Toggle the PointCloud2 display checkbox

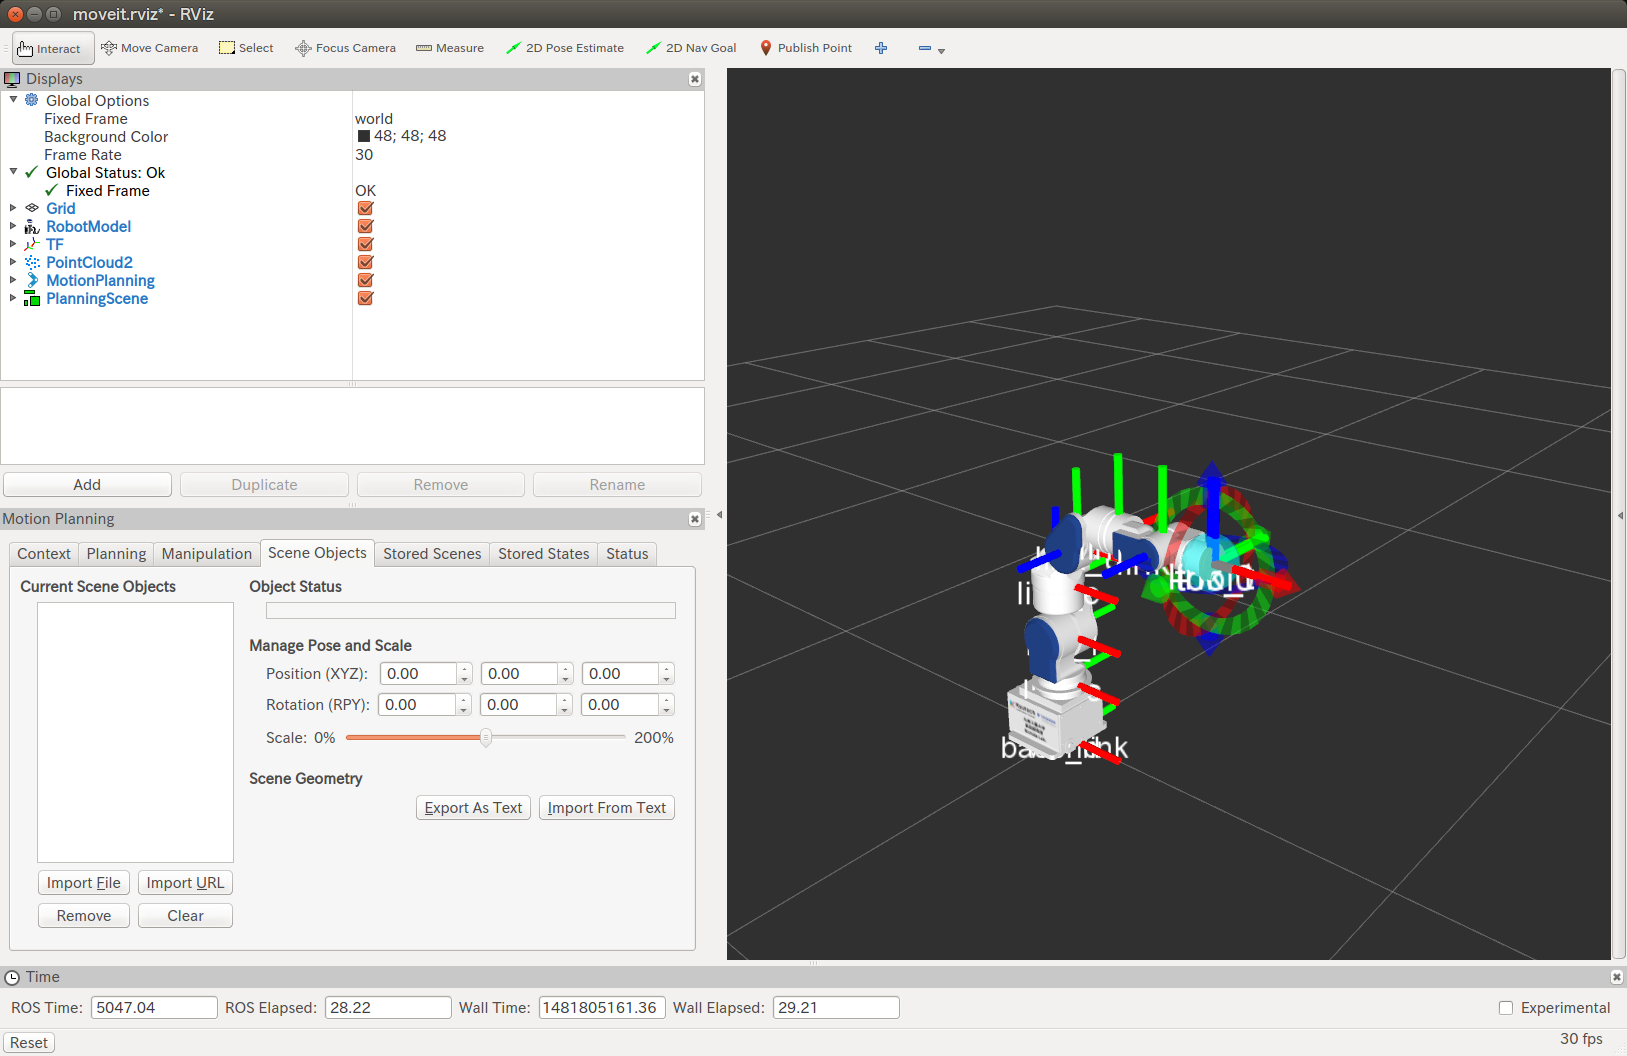tap(365, 262)
